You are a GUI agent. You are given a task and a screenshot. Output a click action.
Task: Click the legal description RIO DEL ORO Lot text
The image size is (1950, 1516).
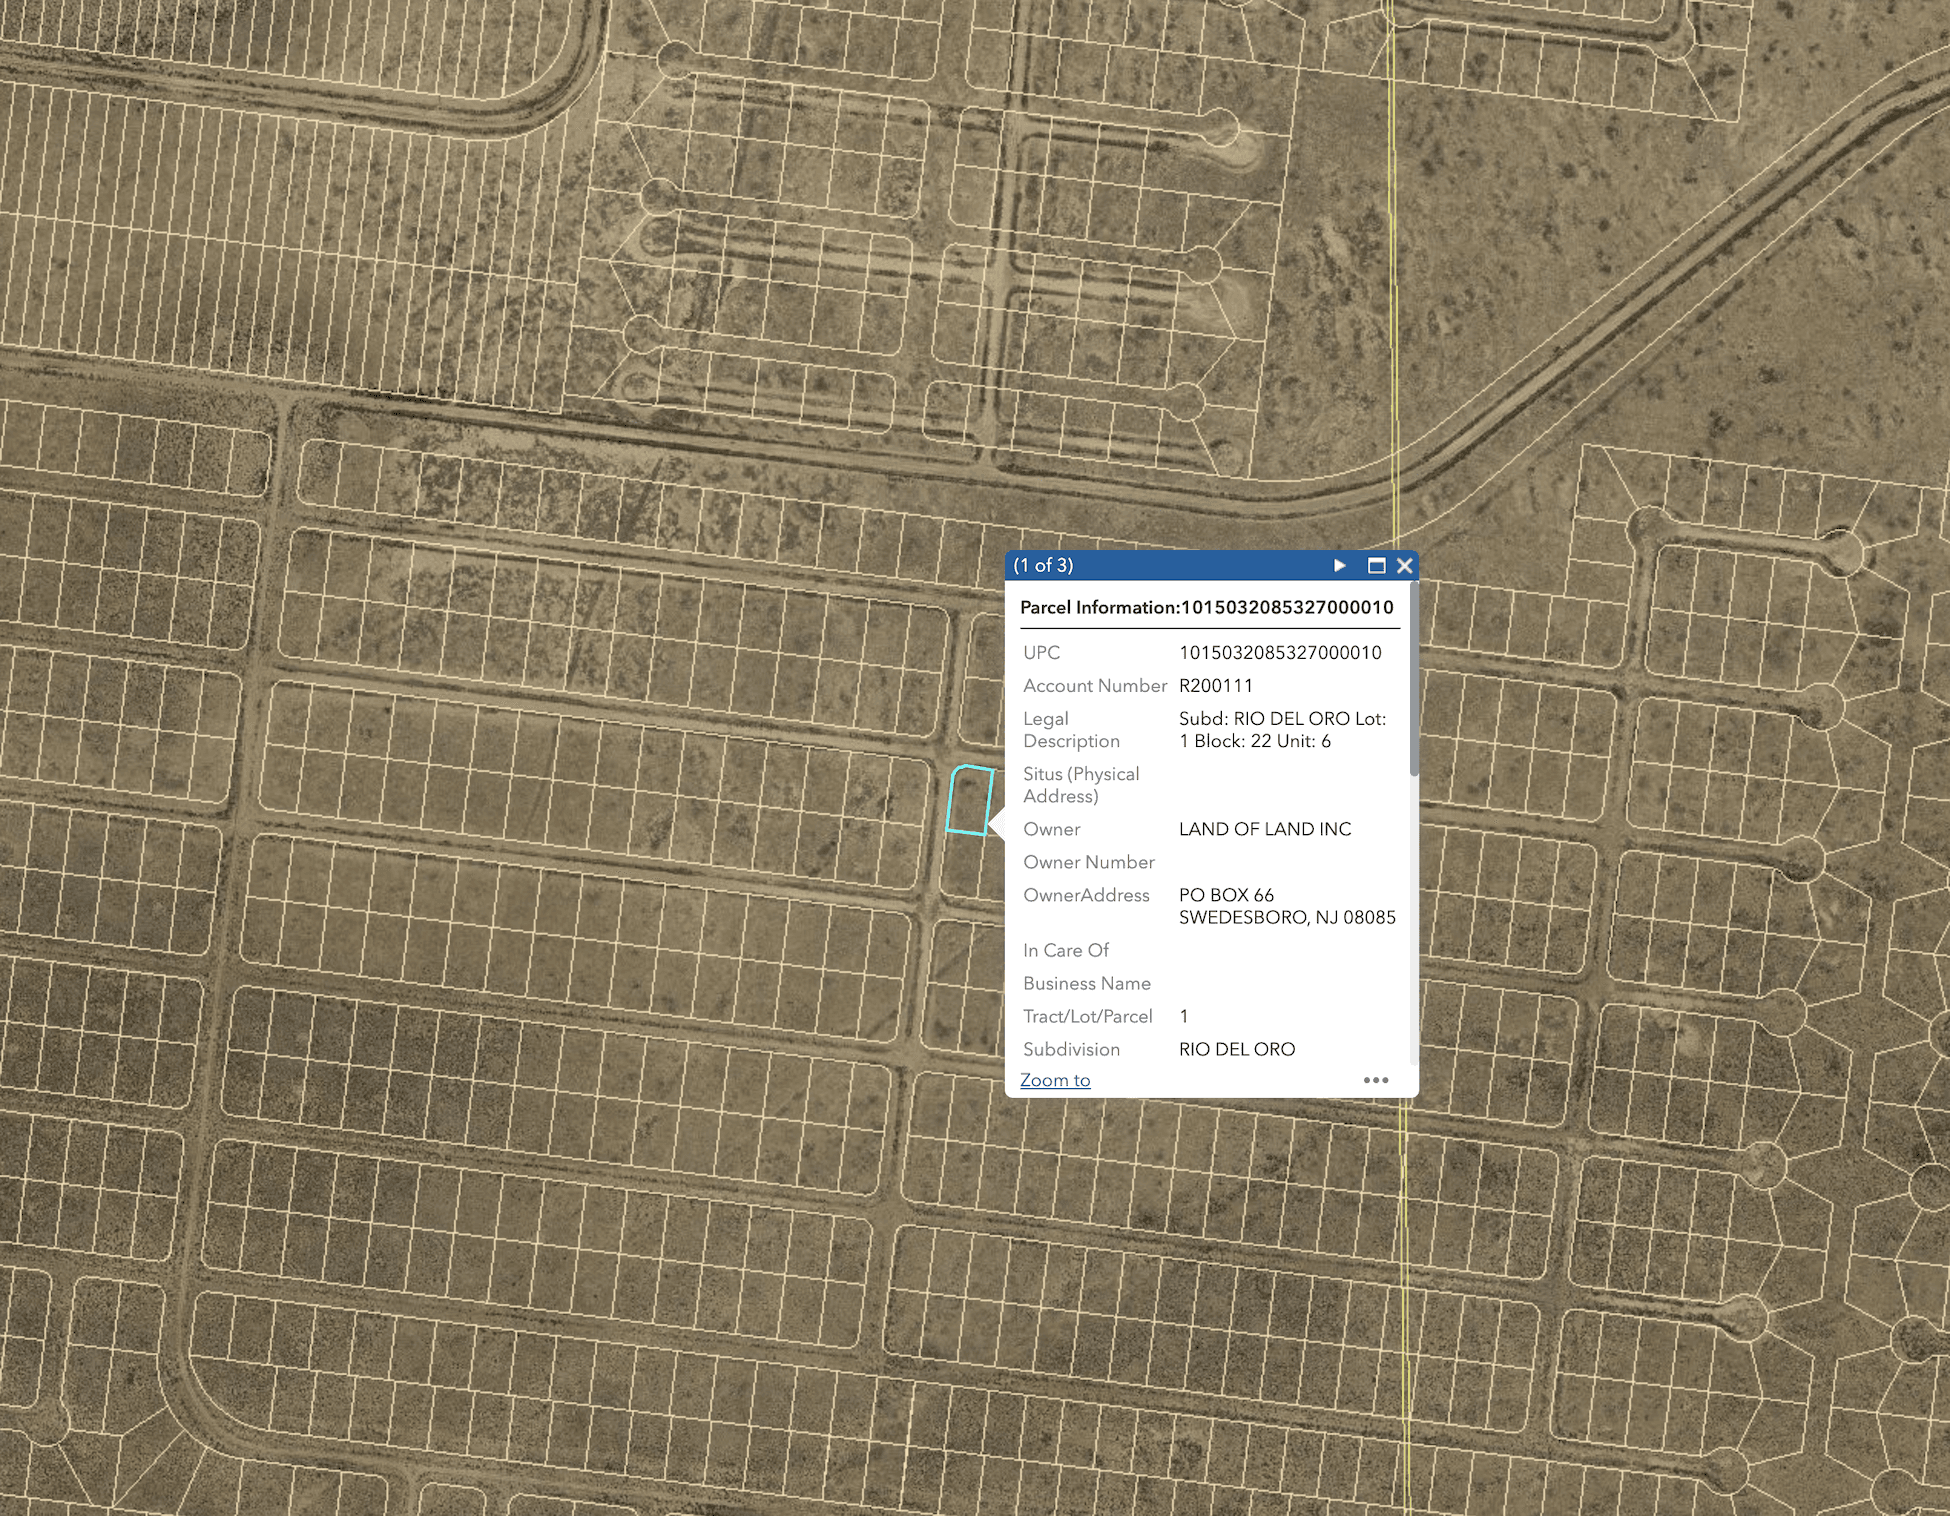point(1282,730)
